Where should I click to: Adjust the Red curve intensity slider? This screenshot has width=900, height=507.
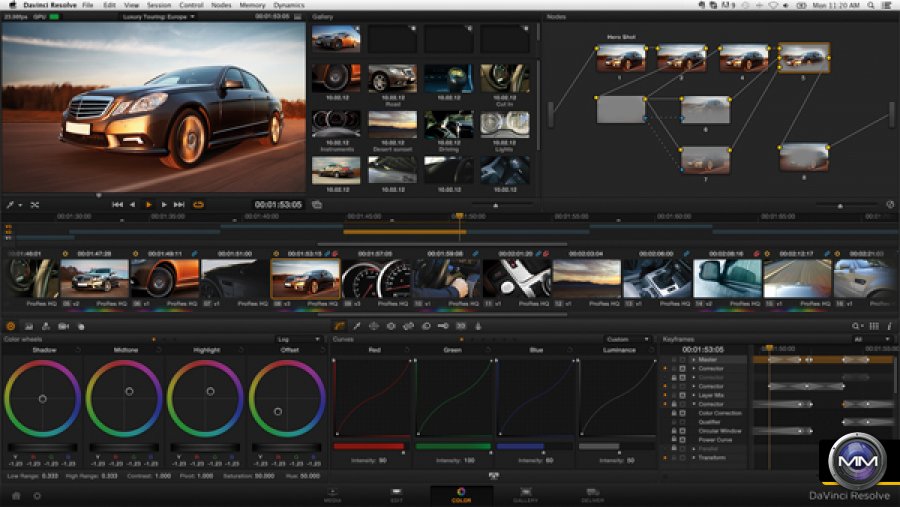pos(368,446)
